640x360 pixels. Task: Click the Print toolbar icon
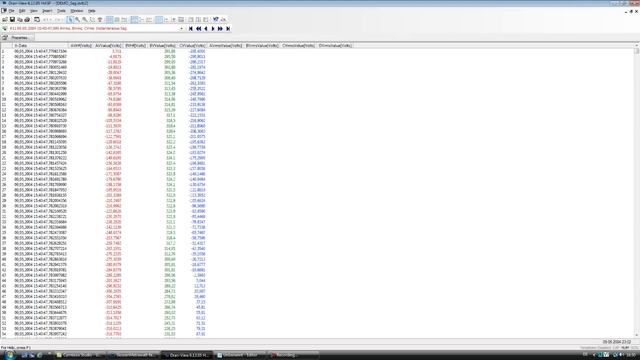click(27, 20)
